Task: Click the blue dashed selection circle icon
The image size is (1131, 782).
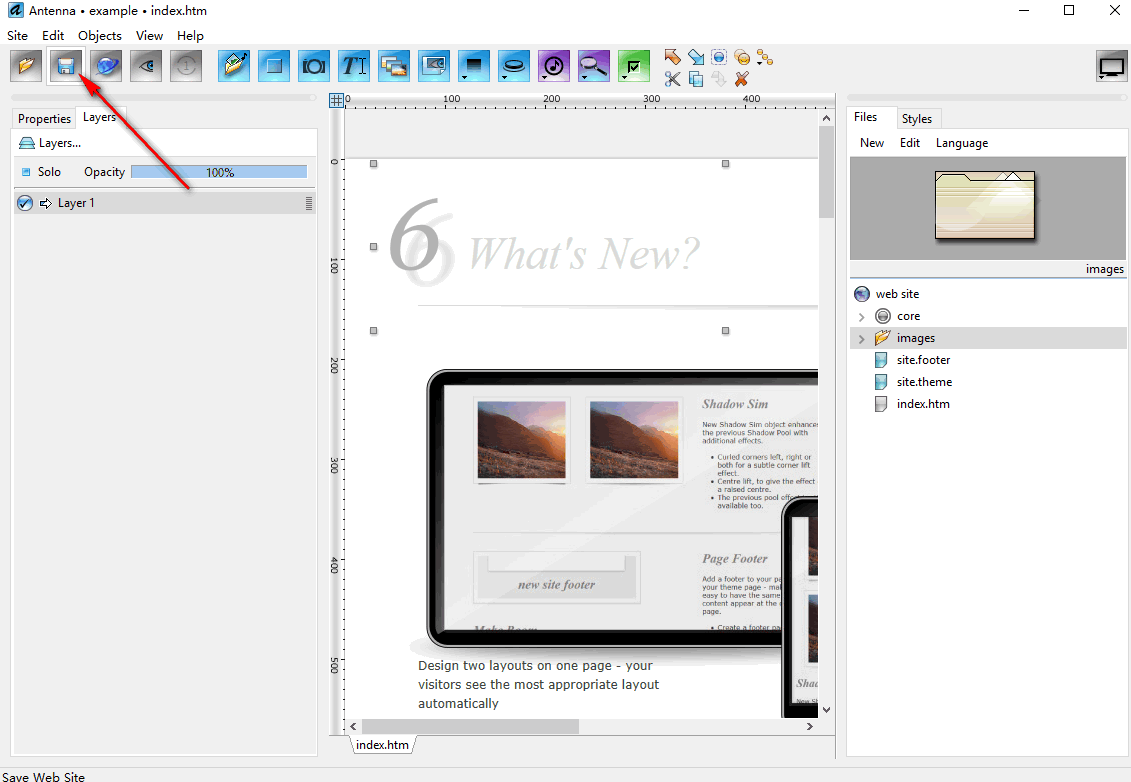Action: tap(719, 57)
